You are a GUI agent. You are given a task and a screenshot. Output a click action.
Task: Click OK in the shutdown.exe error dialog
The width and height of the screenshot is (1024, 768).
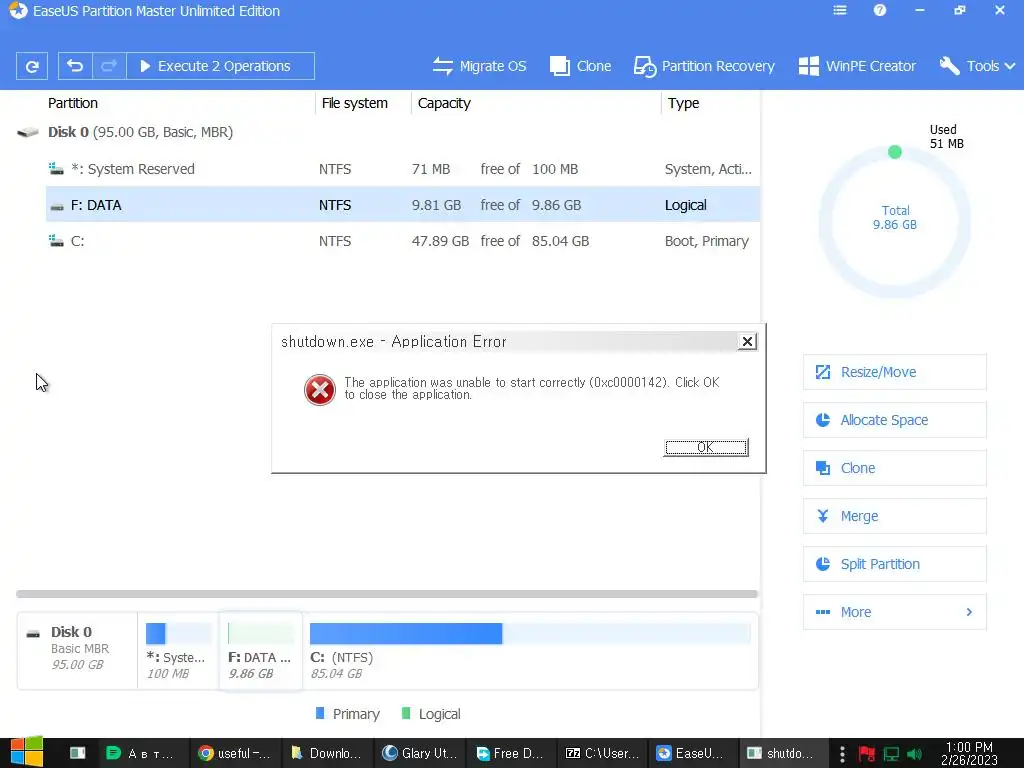coord(705,447)
